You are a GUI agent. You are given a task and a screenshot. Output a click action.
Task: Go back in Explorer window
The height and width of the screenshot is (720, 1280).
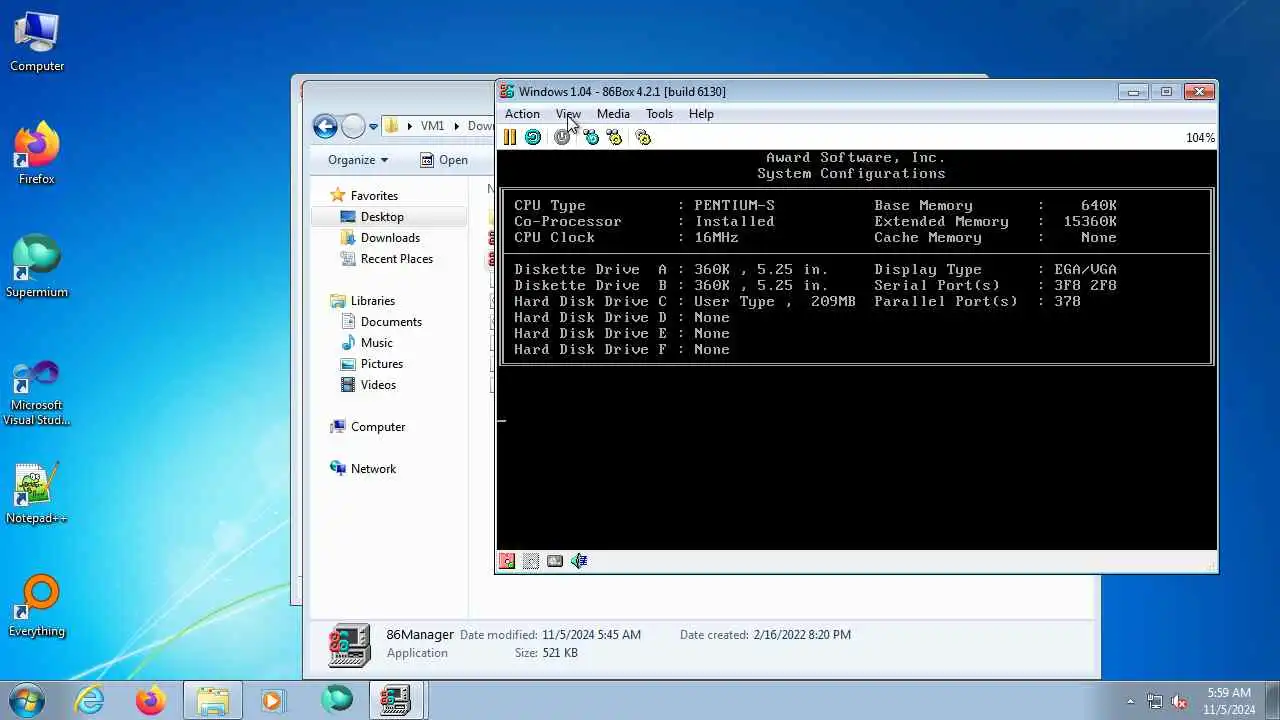coord(325,126)
